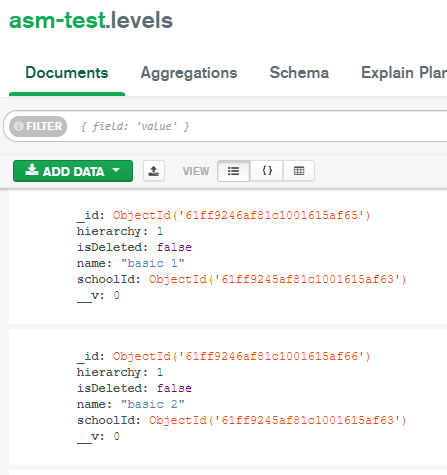Screen dimensions: 447x475
Task: Switch to list view icon
Action: [233, 171]
